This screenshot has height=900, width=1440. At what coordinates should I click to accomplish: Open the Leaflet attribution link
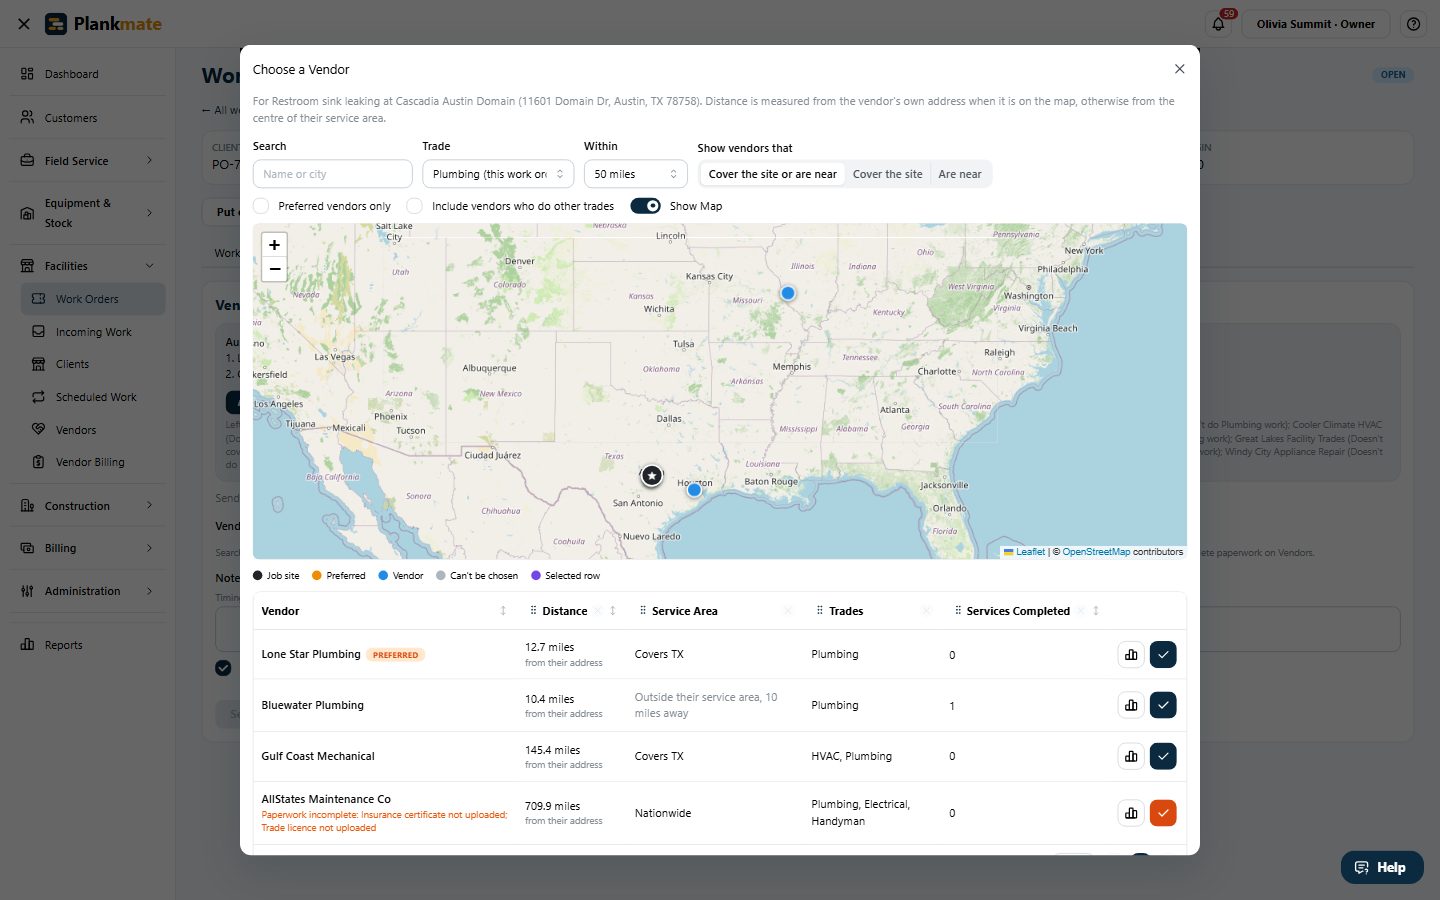(x=1030, y=552)
